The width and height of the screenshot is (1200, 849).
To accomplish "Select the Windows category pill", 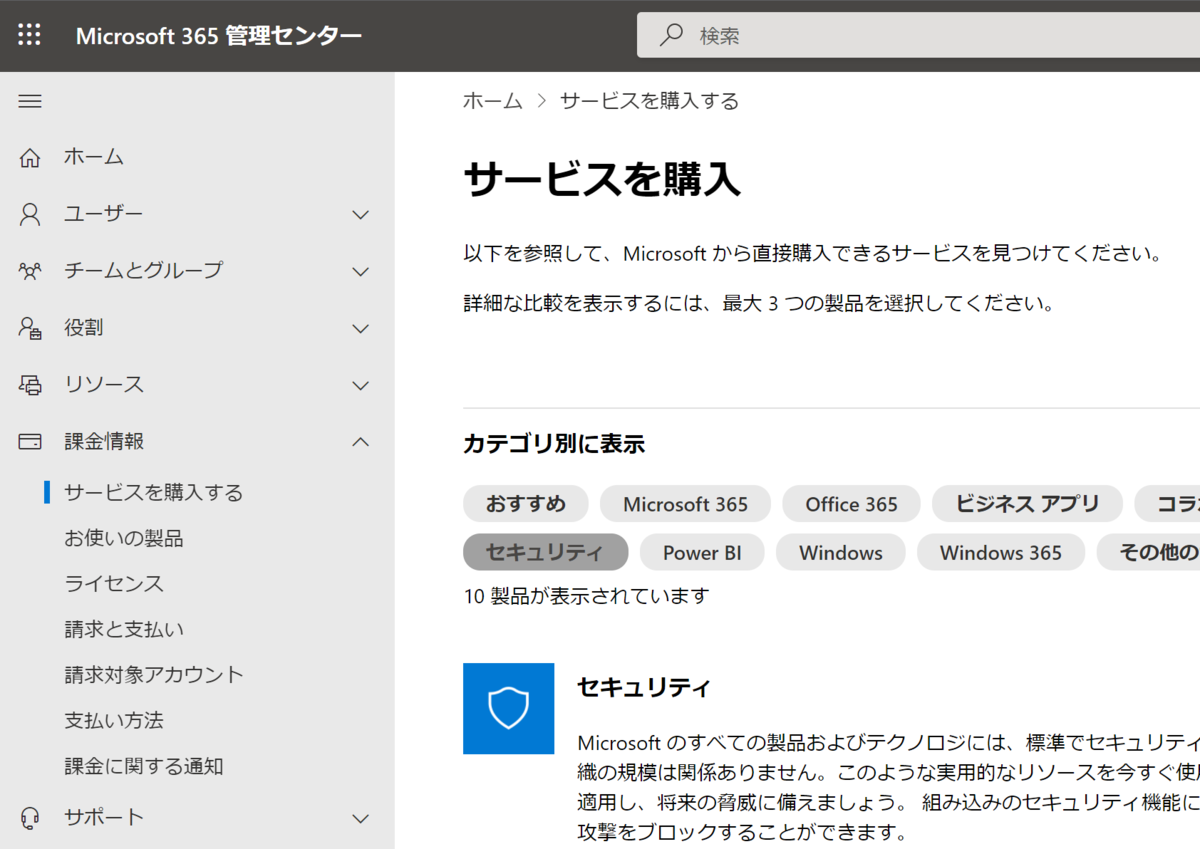I will point(841,552).
